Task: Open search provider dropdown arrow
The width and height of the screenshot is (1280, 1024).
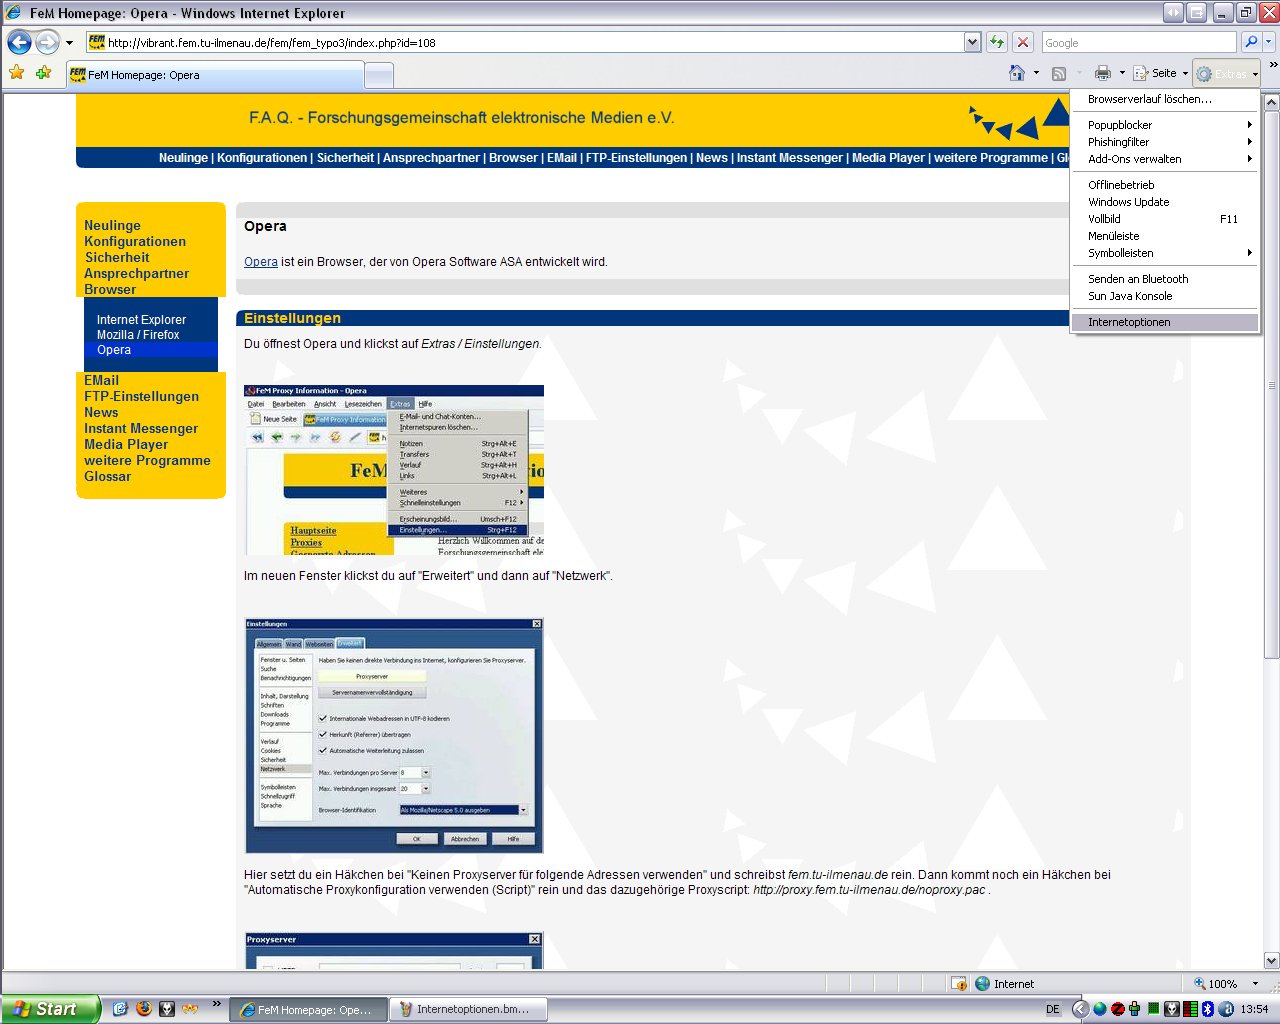Action: click(x=1268, y=42)
